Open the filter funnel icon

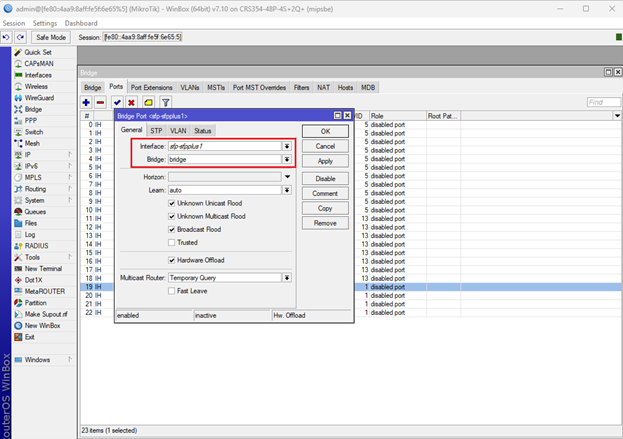click(166, 102)
